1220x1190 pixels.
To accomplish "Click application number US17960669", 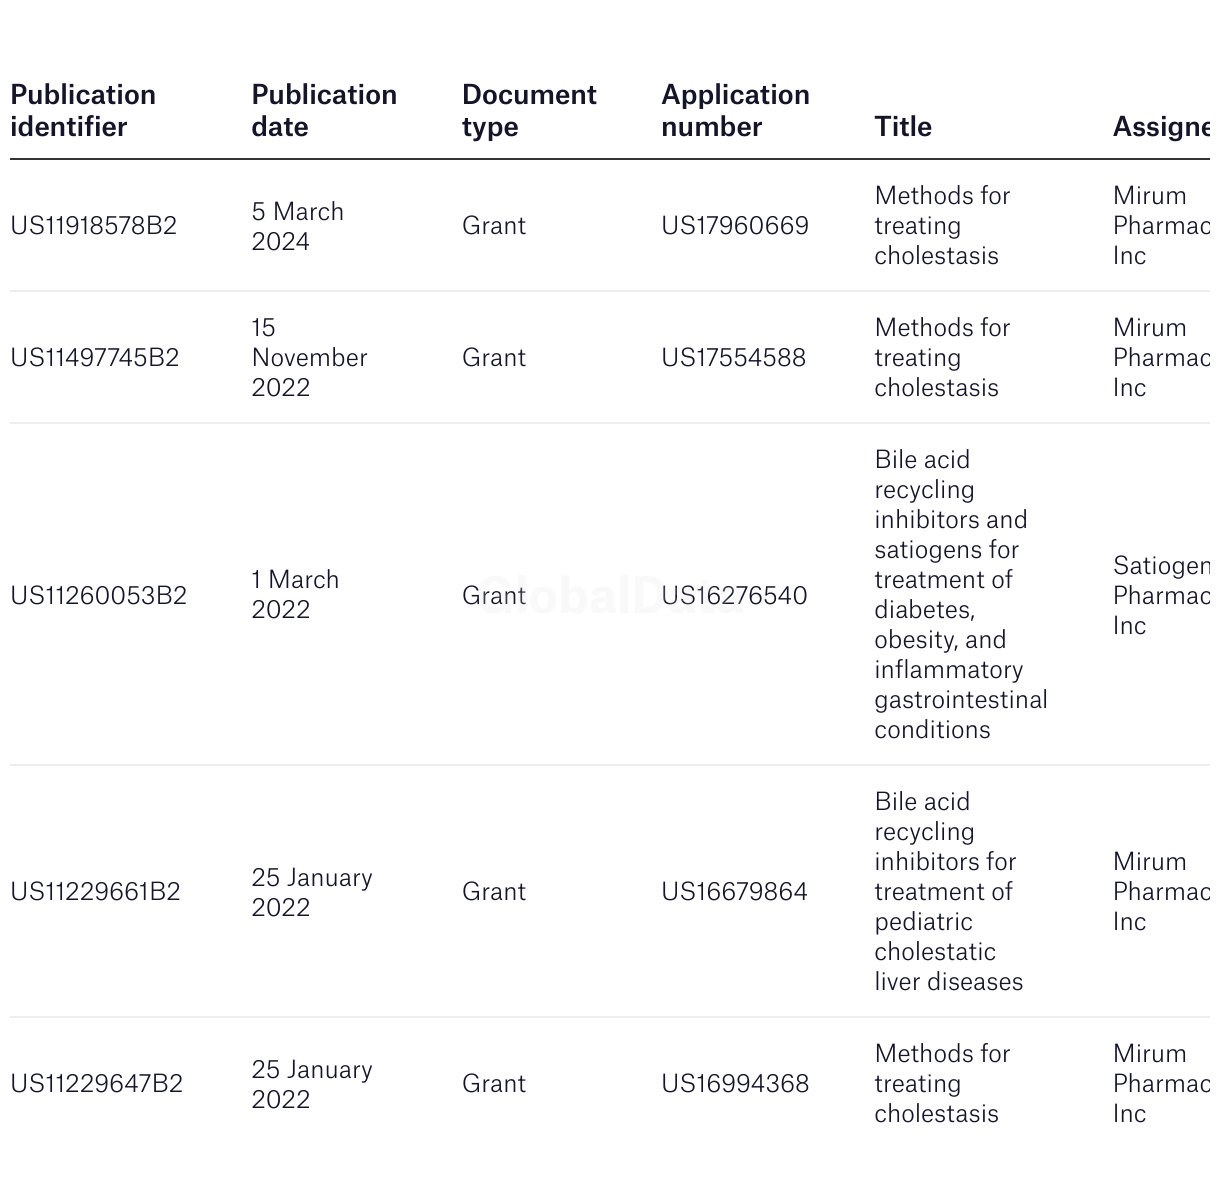I will point(735,226).
